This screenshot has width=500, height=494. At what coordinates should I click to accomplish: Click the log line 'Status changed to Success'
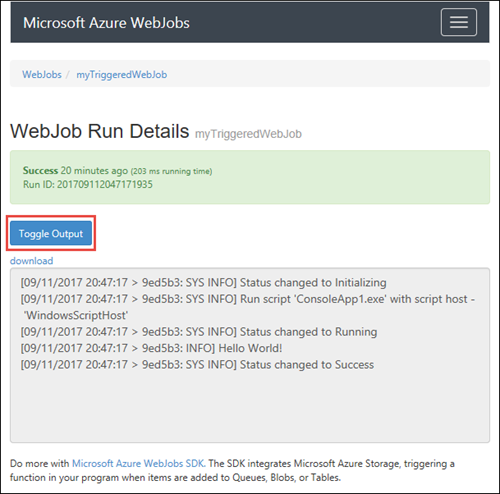click(197, 364)
